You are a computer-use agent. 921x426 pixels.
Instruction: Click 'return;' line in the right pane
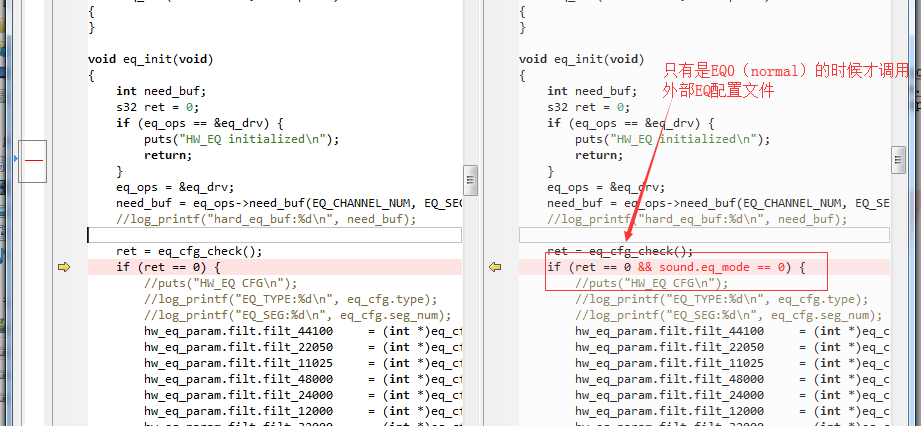(599, 155)
